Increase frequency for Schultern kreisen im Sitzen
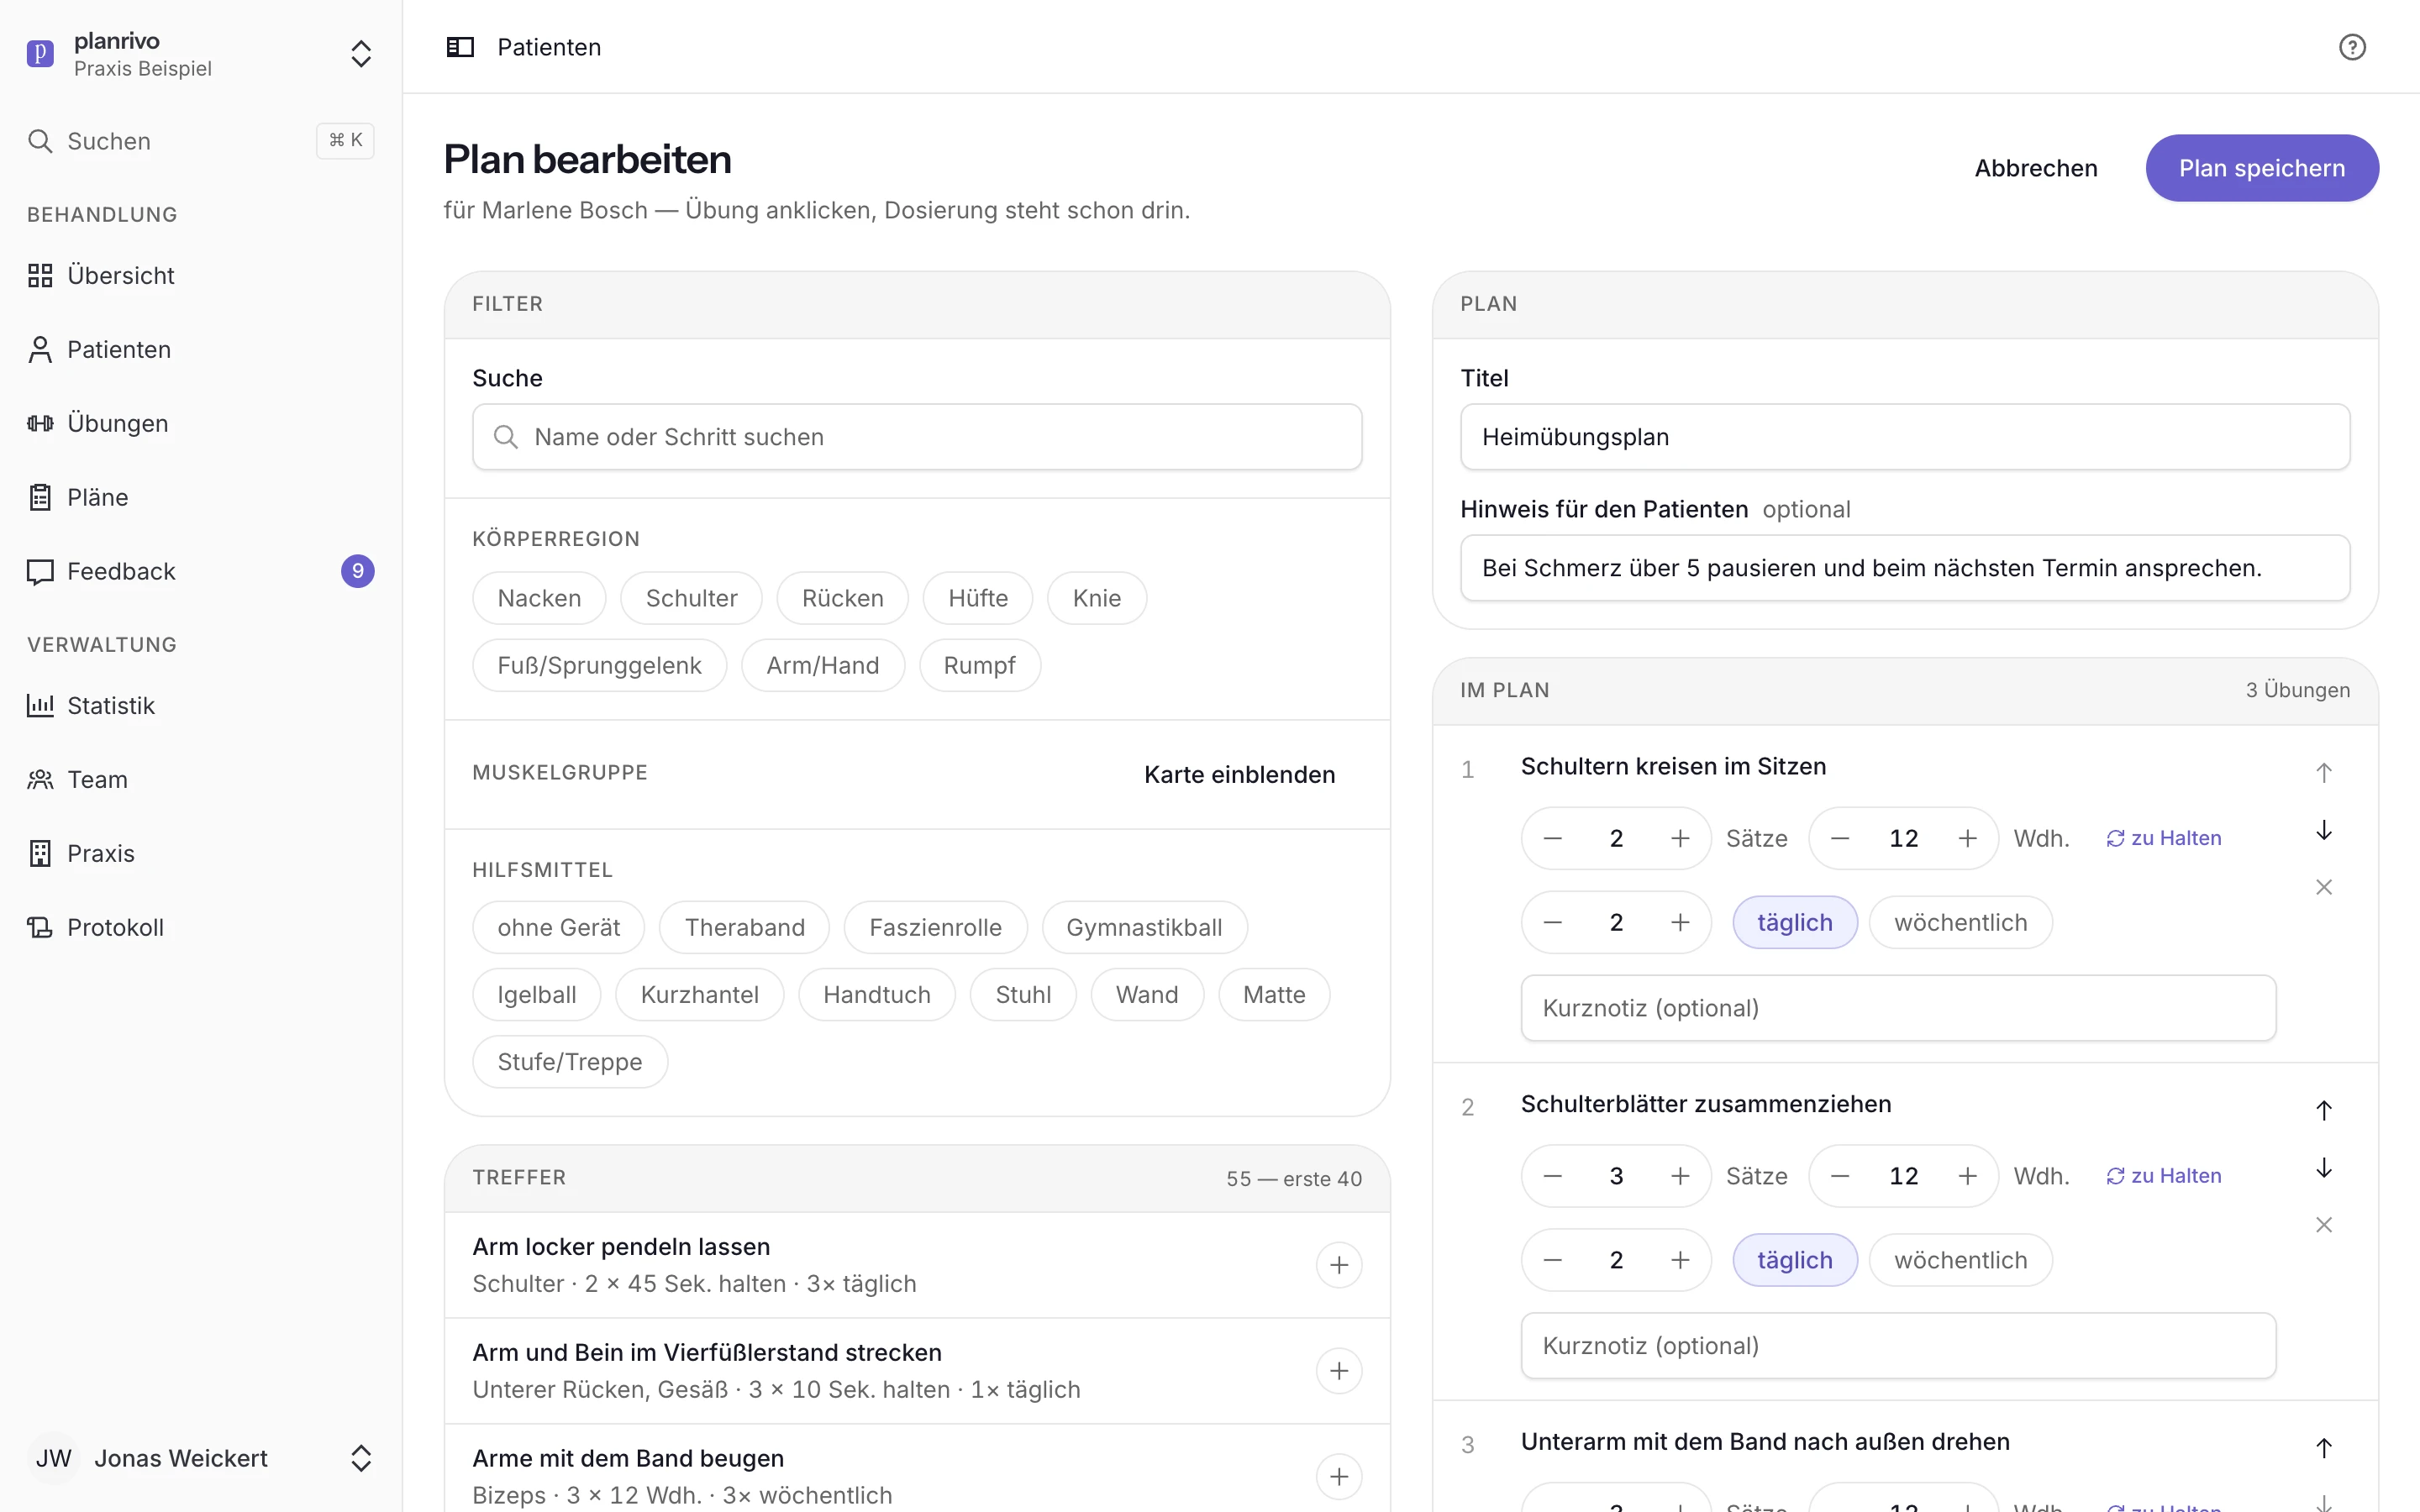2420x1512 pixels. [x=1680, y=922]
